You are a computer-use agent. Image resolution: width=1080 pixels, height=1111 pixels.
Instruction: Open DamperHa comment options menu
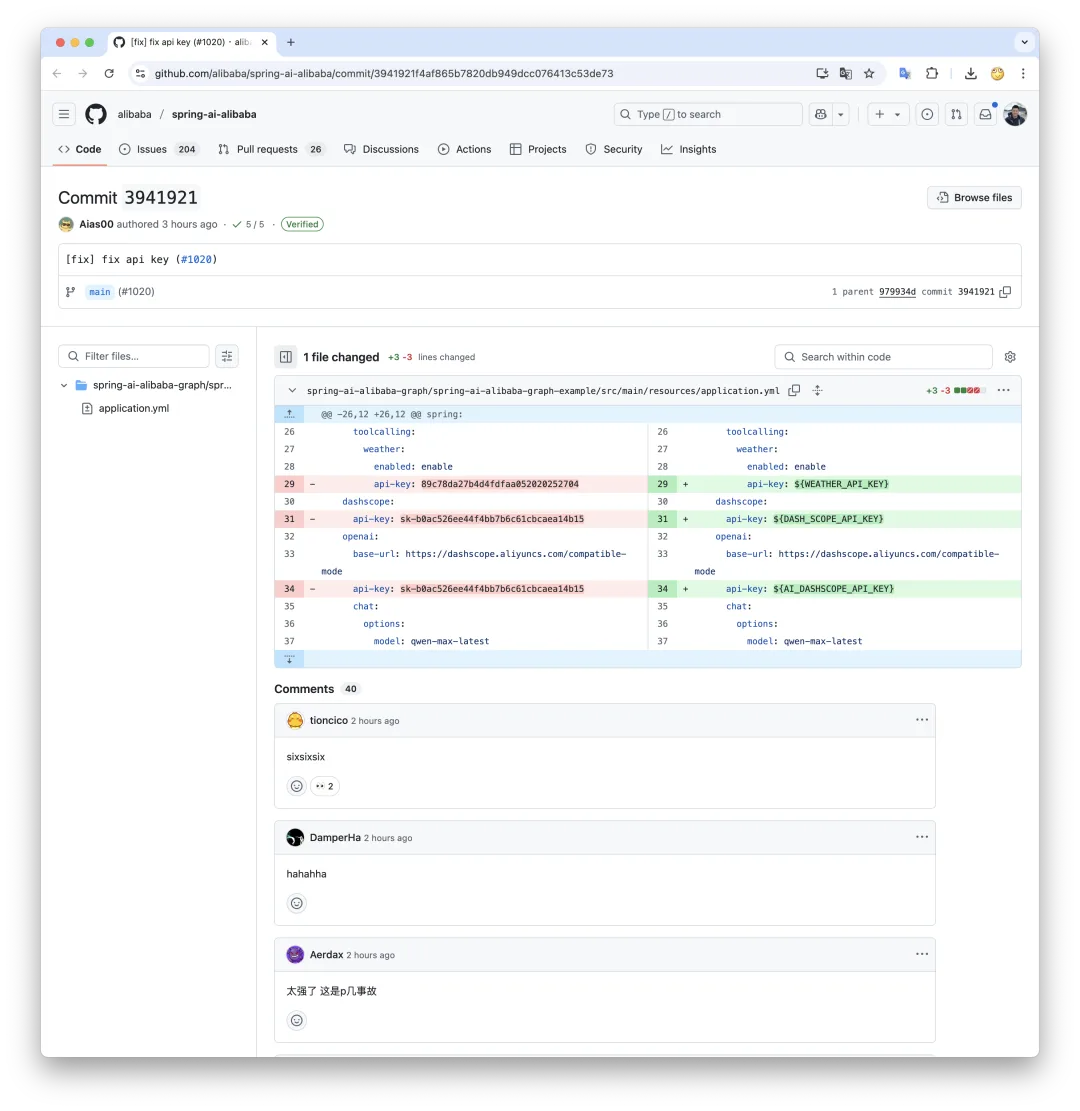(921, 837)
